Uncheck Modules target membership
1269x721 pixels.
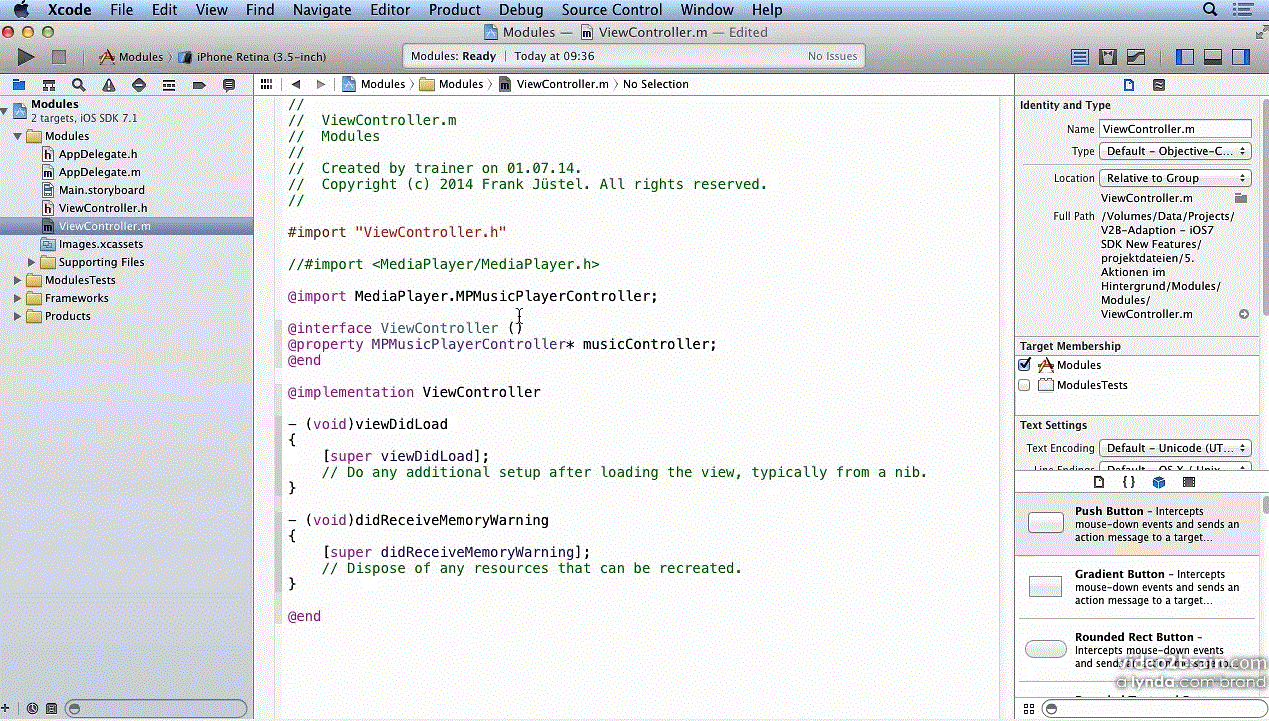(1024, 365)
